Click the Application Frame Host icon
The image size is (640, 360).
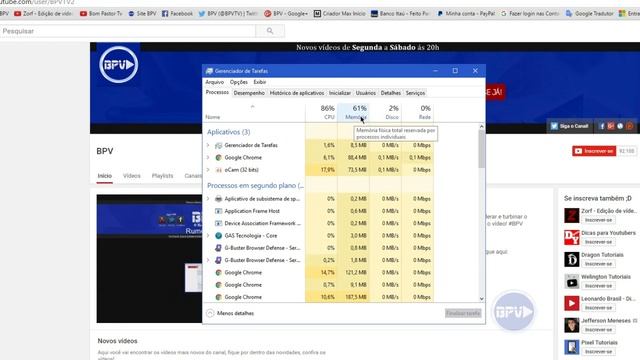[218, 211]
